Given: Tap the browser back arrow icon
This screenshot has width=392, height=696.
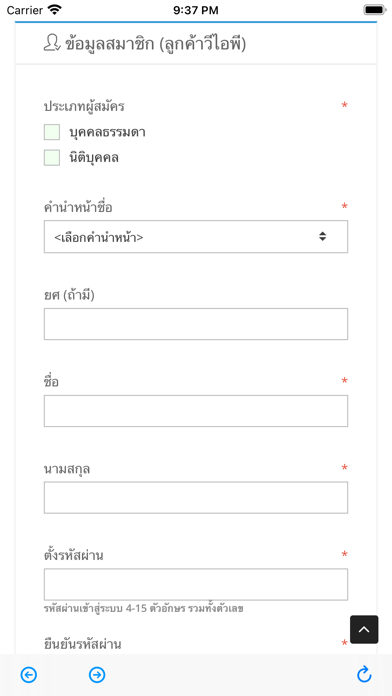Looking at the screenshot, I should 28,675.
